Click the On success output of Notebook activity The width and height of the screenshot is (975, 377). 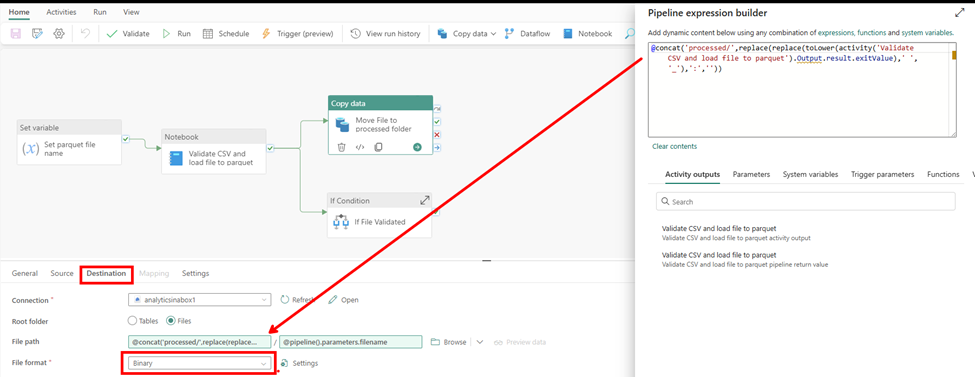tap(270, 148)
